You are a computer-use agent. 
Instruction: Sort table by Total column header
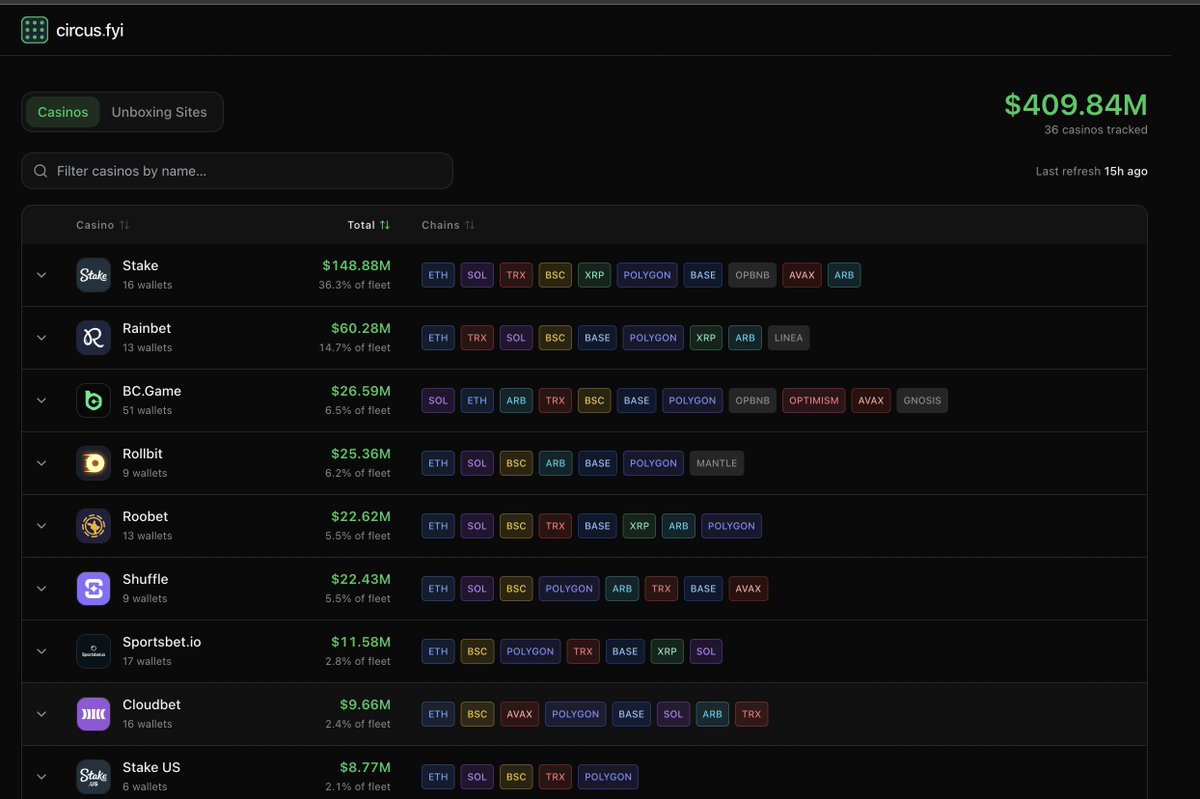click(369, 225)
